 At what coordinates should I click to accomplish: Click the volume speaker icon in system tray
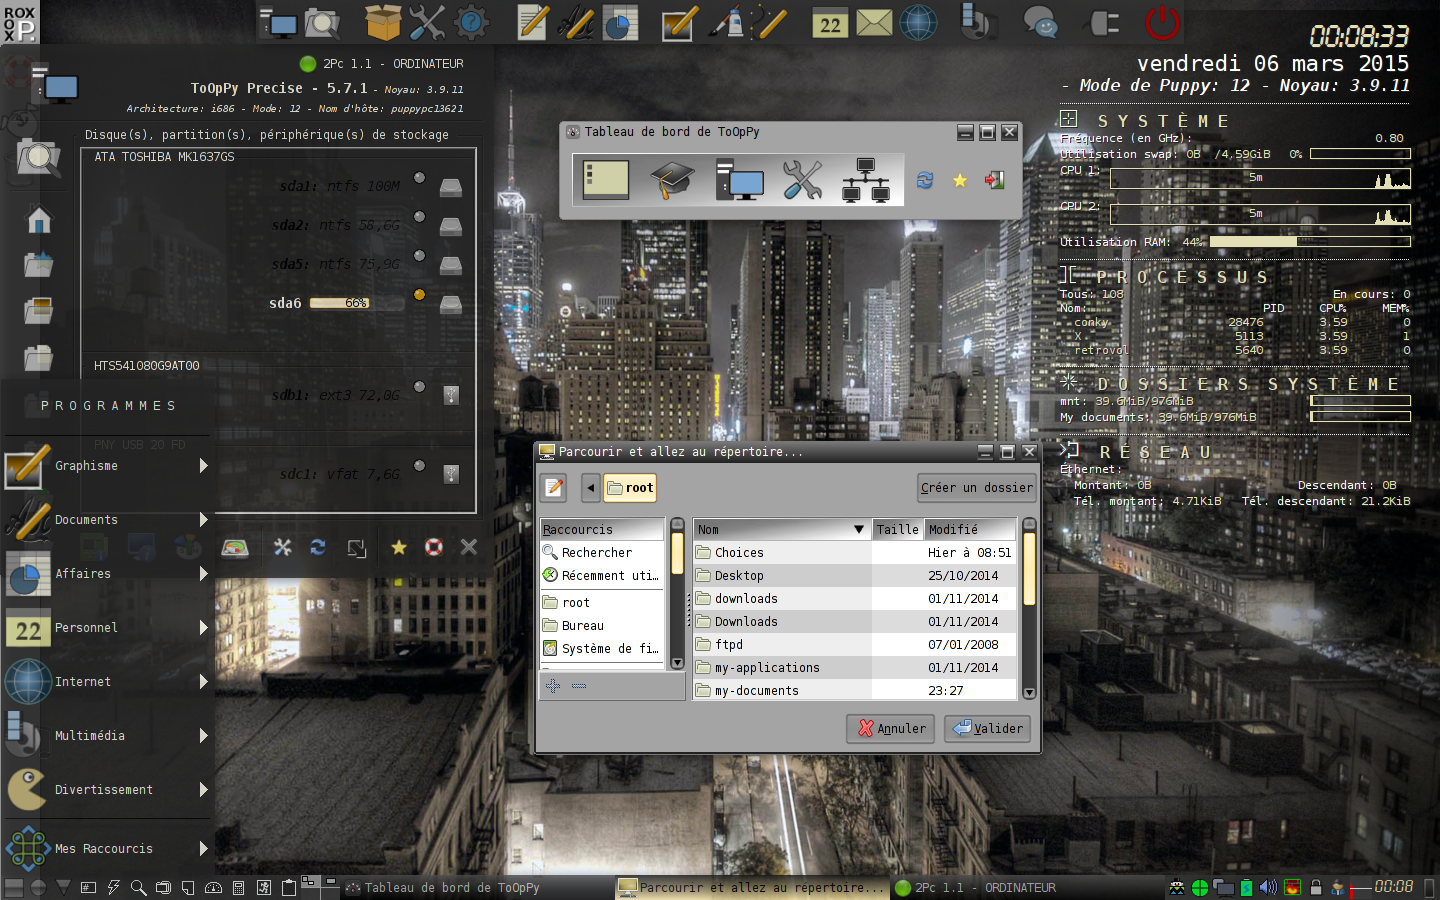tap(1268, 888)
